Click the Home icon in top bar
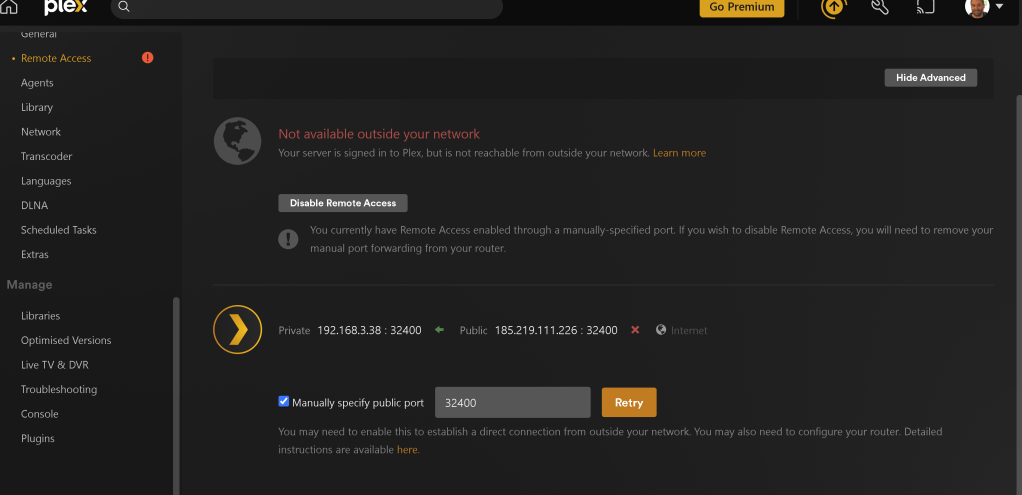1022x495 pixels. [x=8, y=7]
